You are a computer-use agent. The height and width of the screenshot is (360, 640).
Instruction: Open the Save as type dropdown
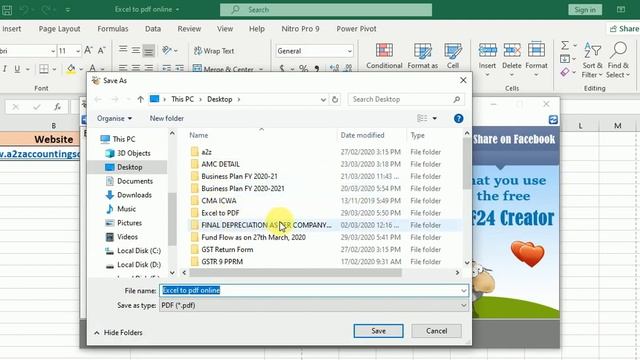(x=314, y=305)
